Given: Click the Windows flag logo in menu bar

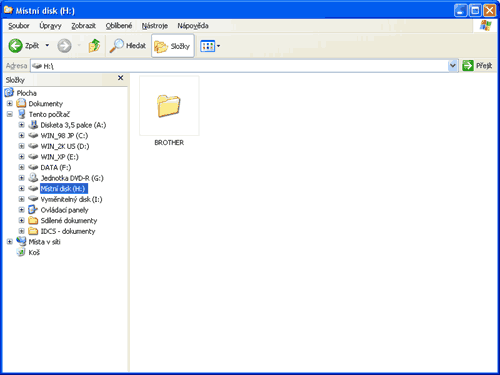Looking at the screenshot, I should tap(485, 26).
